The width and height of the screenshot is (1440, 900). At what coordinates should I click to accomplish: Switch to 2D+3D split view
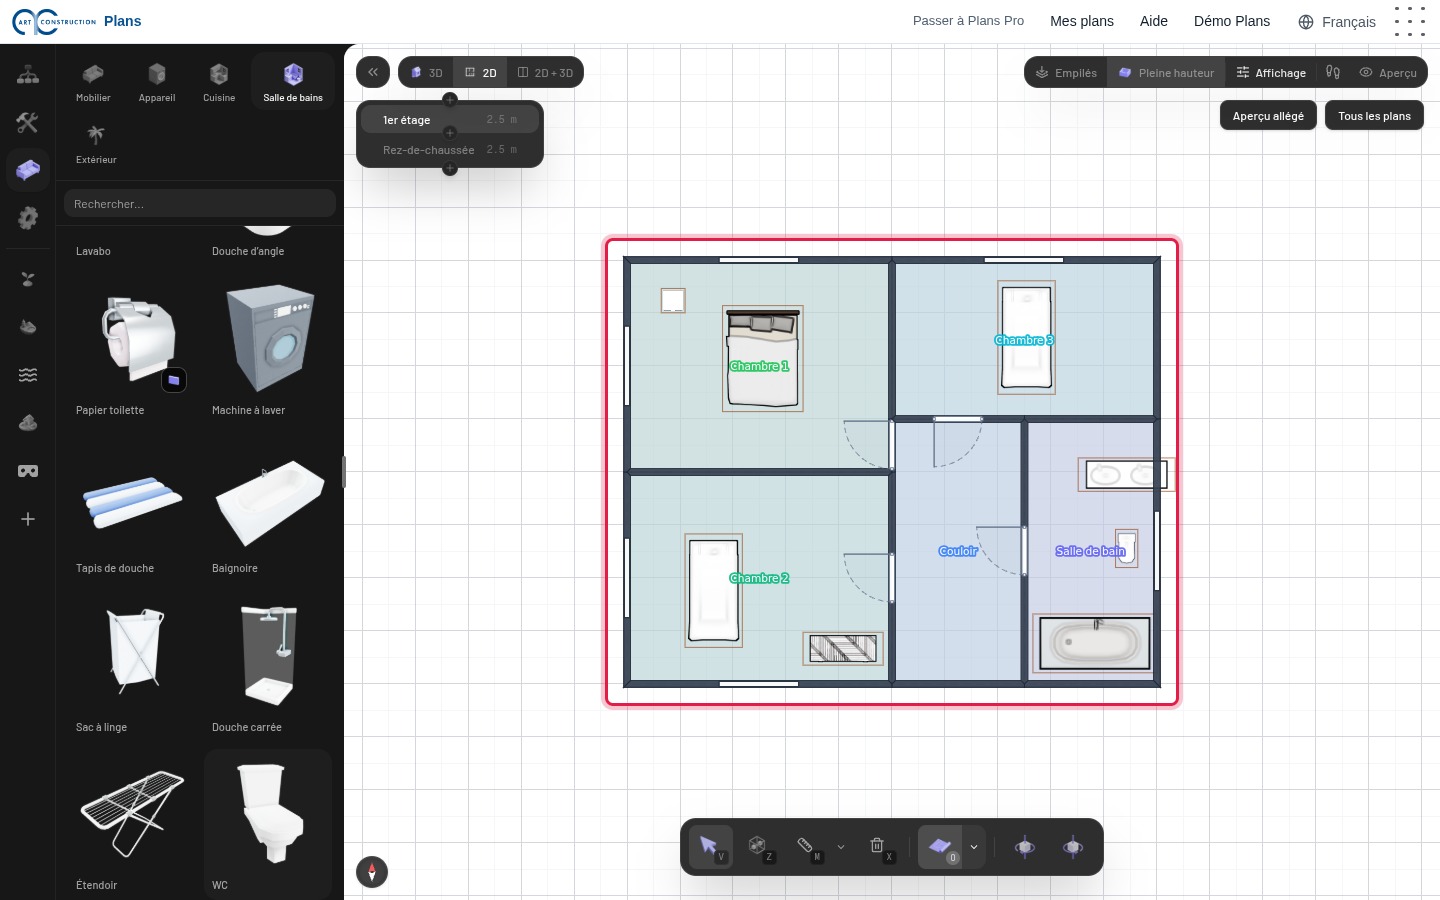pyautogui.click(x=545, y=72)
